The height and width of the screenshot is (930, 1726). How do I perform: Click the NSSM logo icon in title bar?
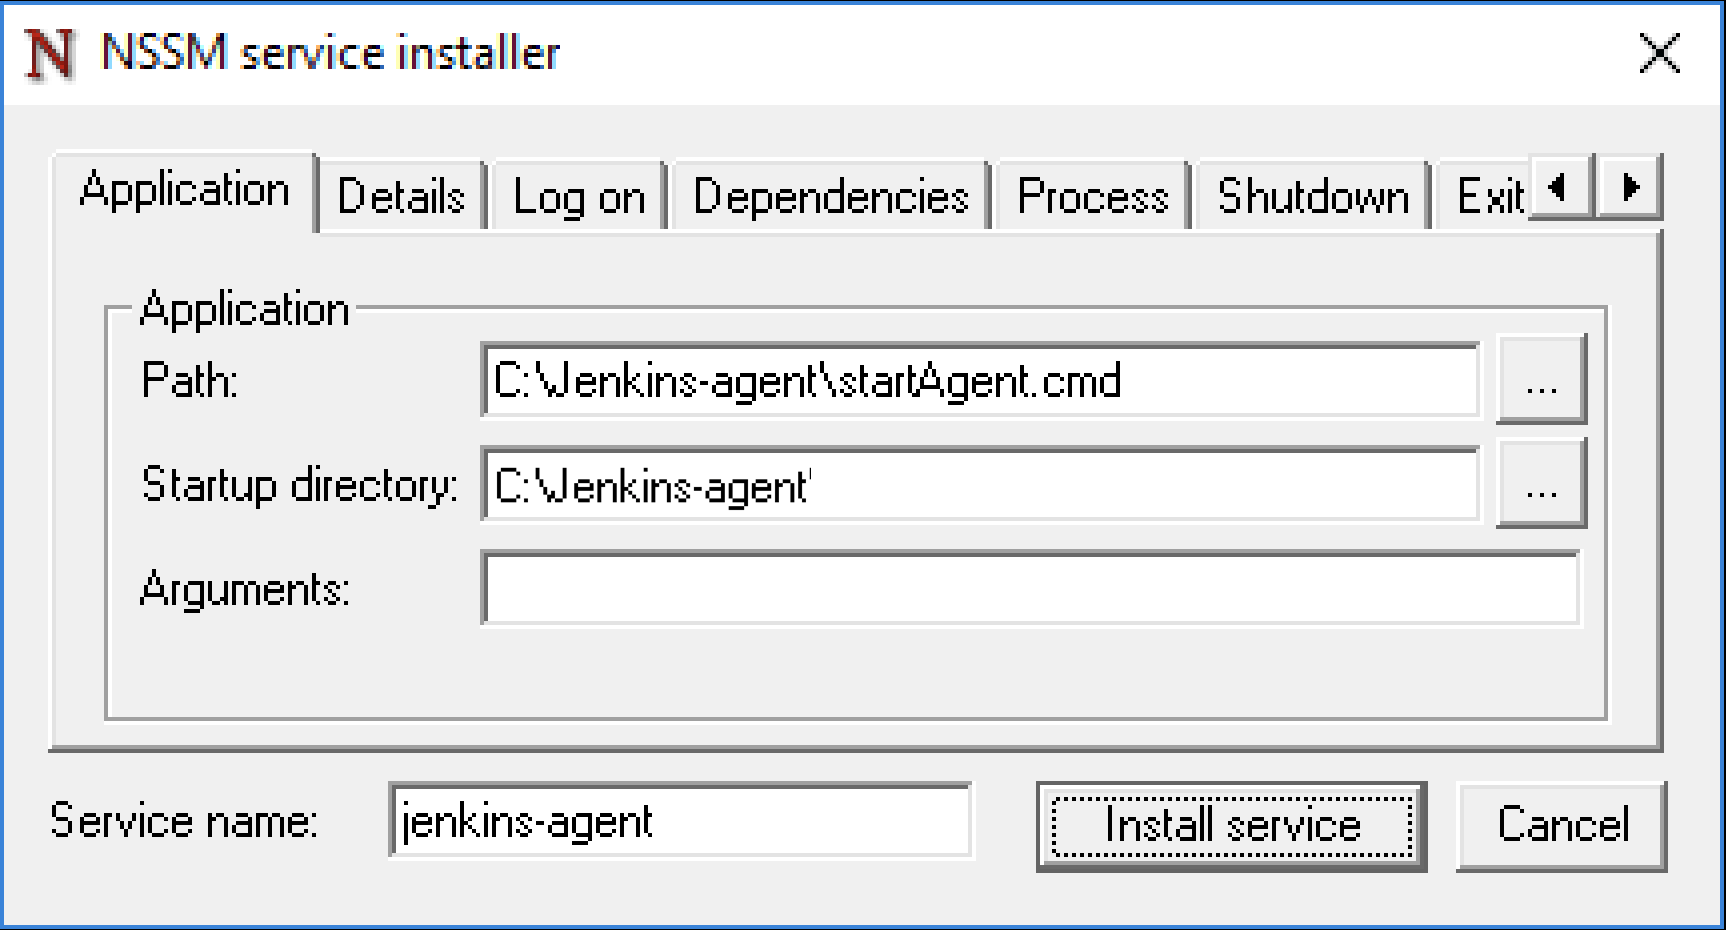(48, 54)
